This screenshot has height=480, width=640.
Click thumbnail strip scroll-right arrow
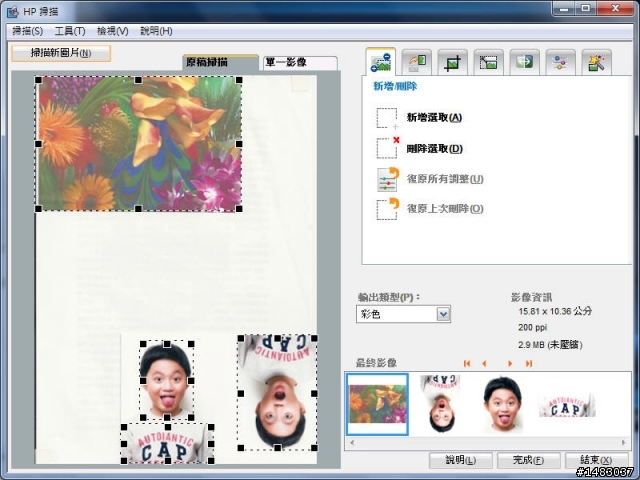pyautogui.click(x=623, y=442)
